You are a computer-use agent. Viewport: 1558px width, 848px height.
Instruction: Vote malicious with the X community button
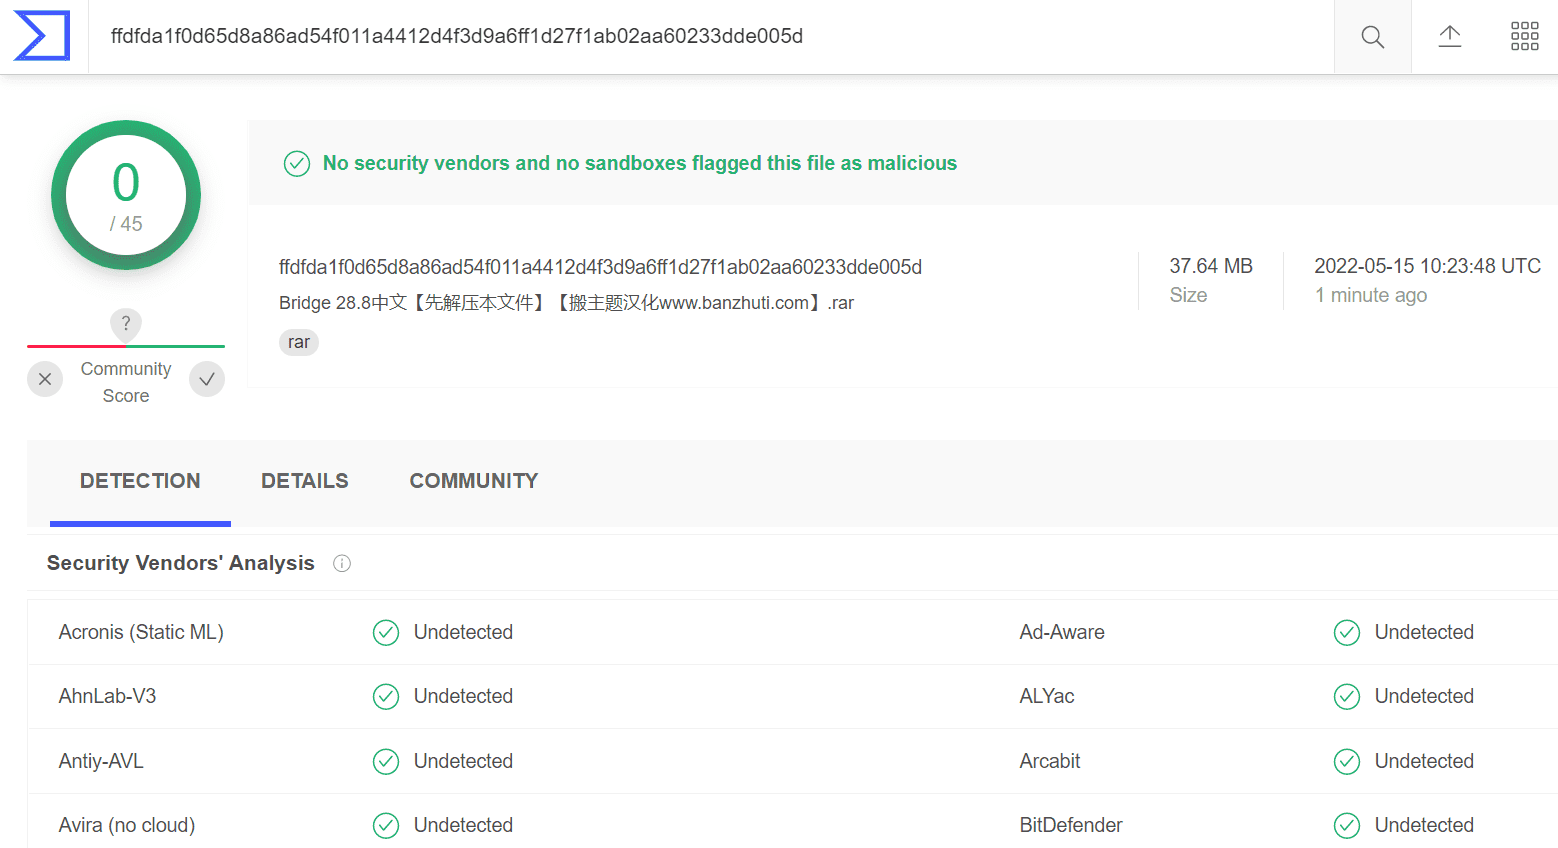[x=45, y=379]
